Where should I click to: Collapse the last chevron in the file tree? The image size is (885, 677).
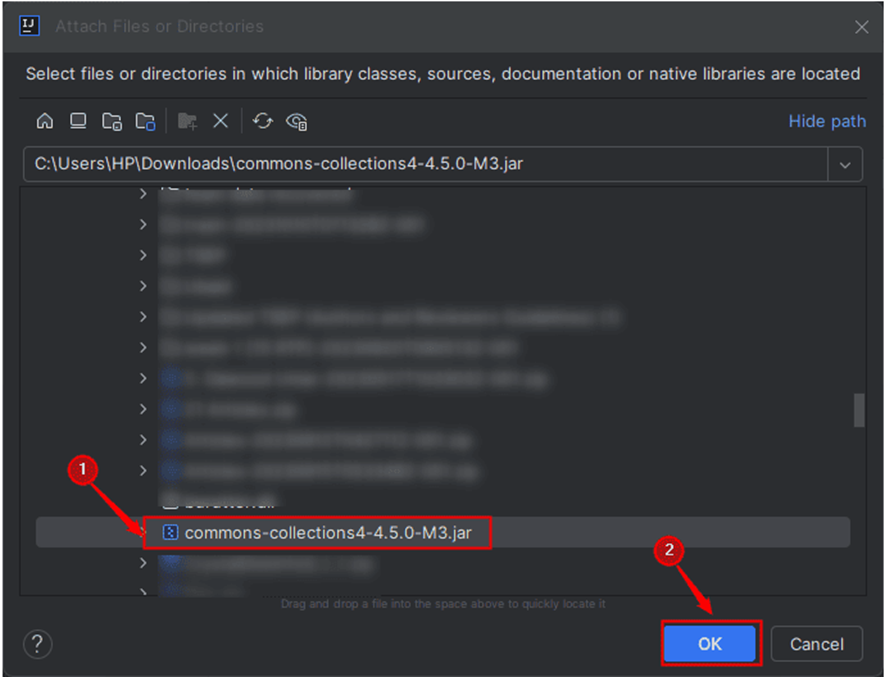pos(144,590)
